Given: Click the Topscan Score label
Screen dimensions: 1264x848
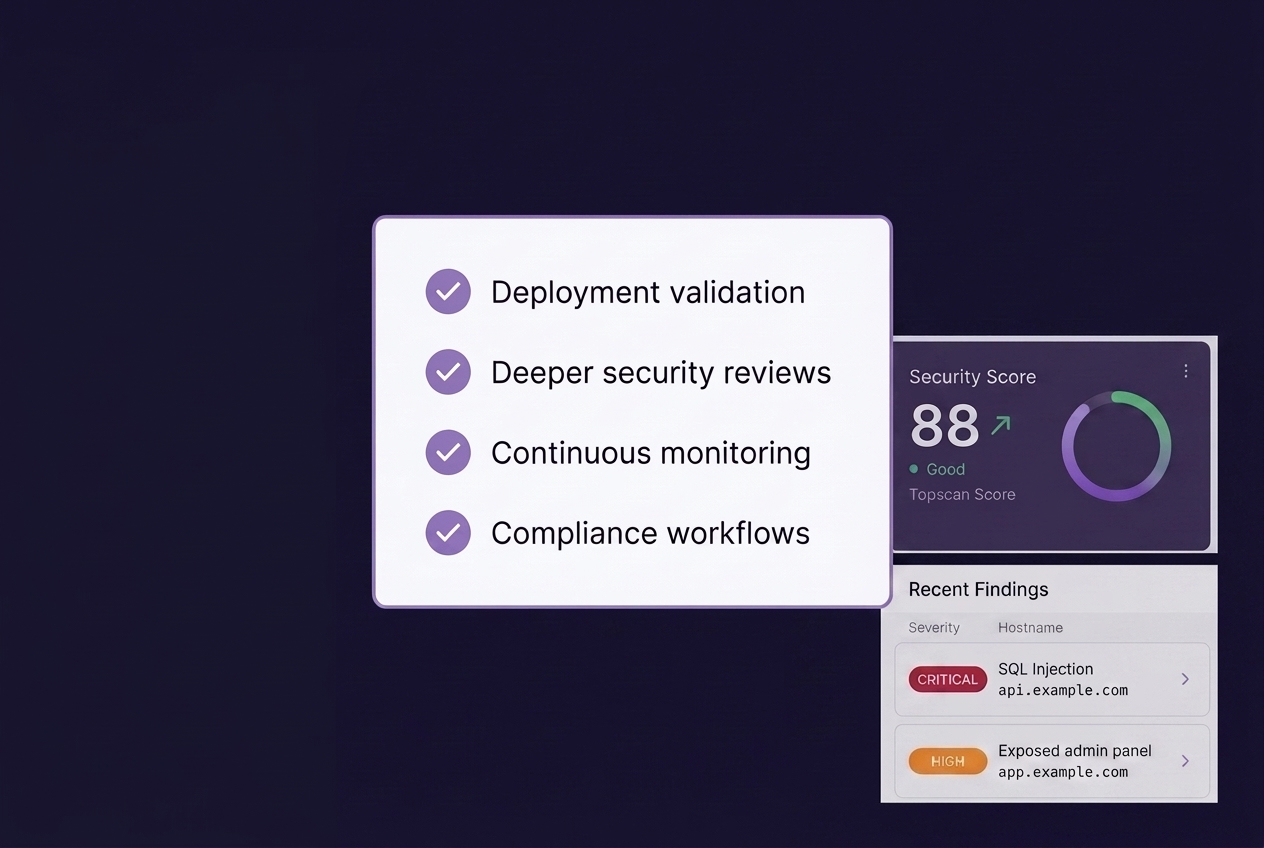Looking at the screenshot, I should pos(962,494).
